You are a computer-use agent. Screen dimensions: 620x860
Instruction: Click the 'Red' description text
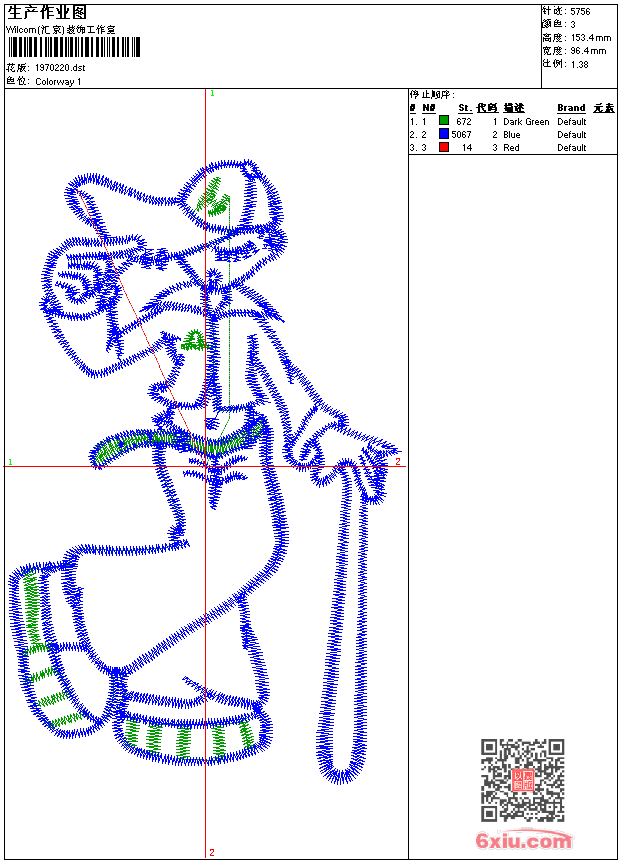[x=511, y=148]
